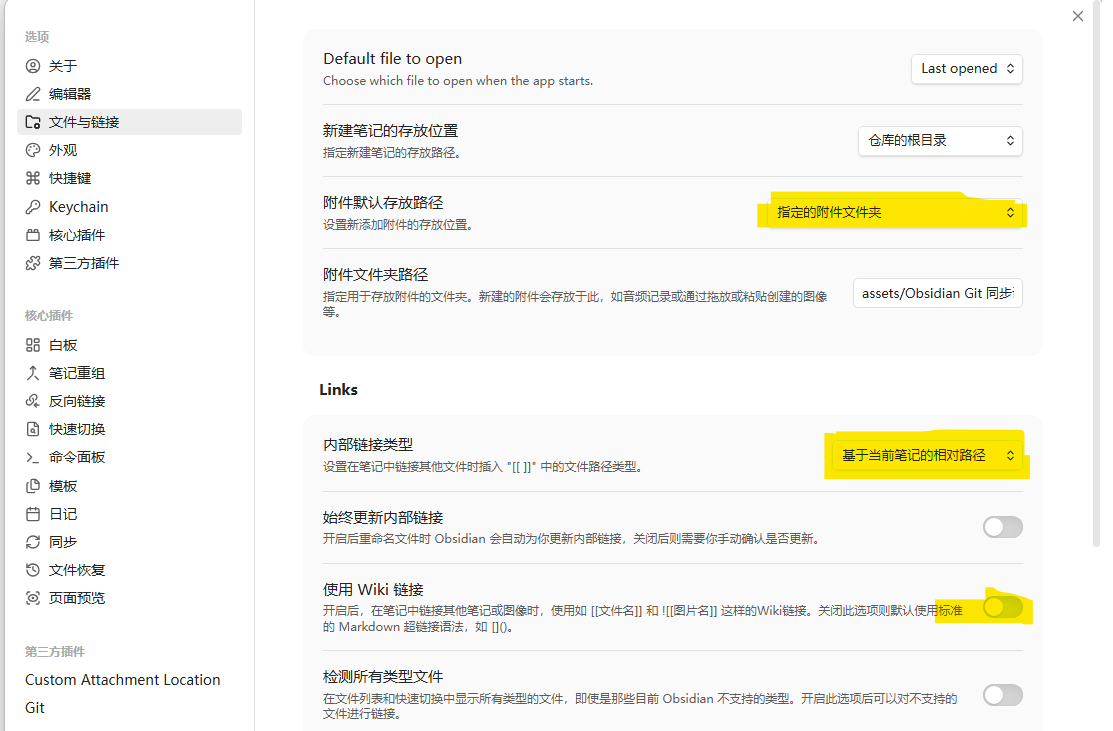This screenshot has height=731, width=1113.
Task: Open the 快捷键 settings section
Action: [63, 177]
